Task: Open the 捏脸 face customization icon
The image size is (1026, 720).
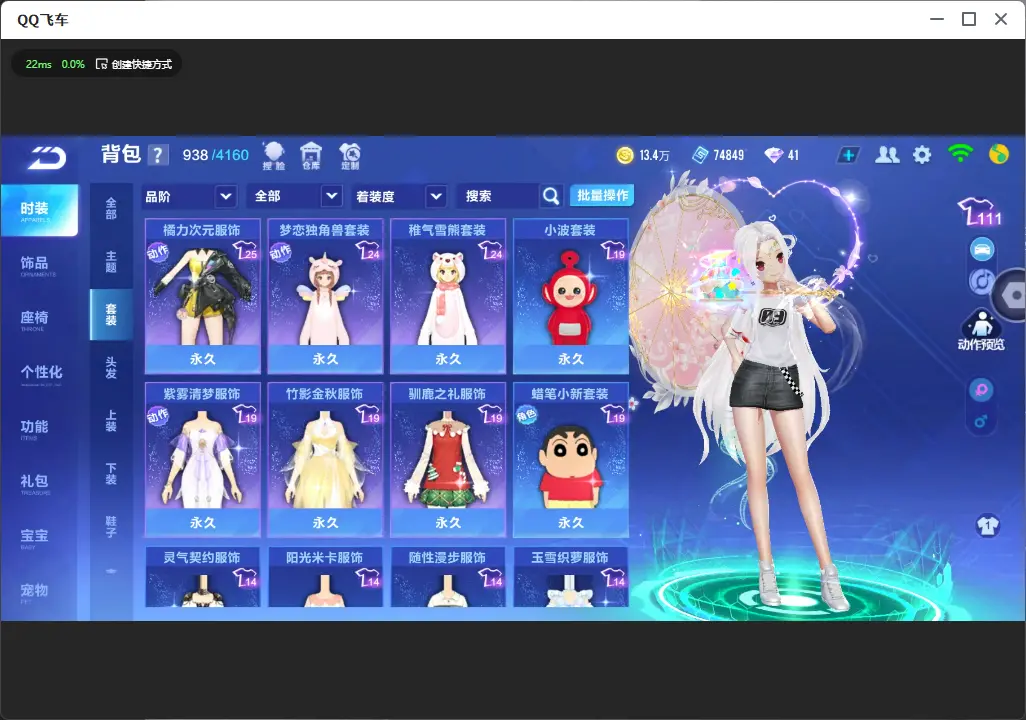Action: point(274,156)
